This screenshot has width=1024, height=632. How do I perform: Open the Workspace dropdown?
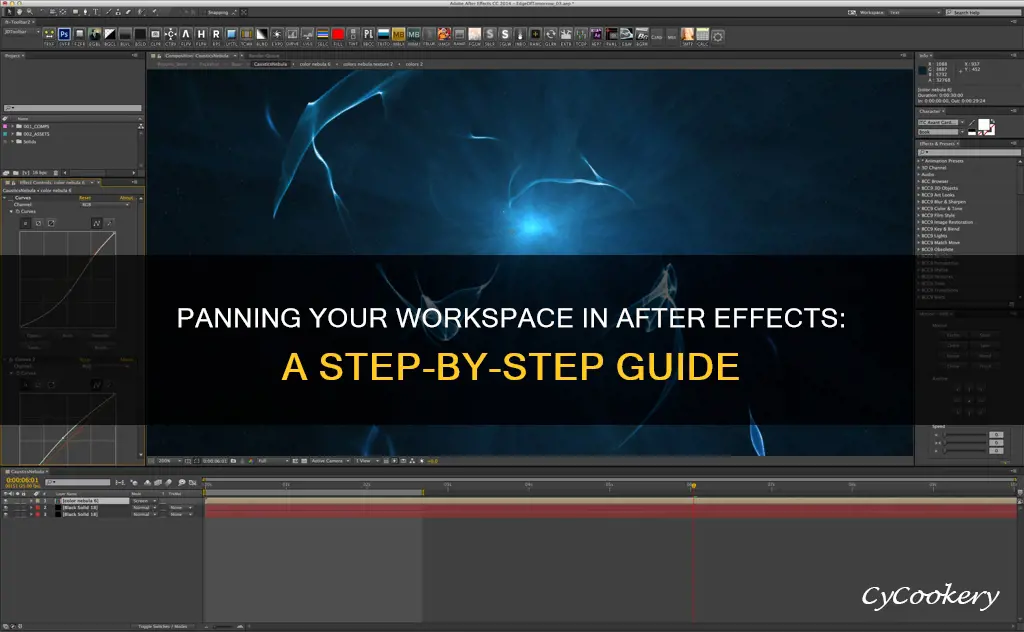[x=914, y=12]
